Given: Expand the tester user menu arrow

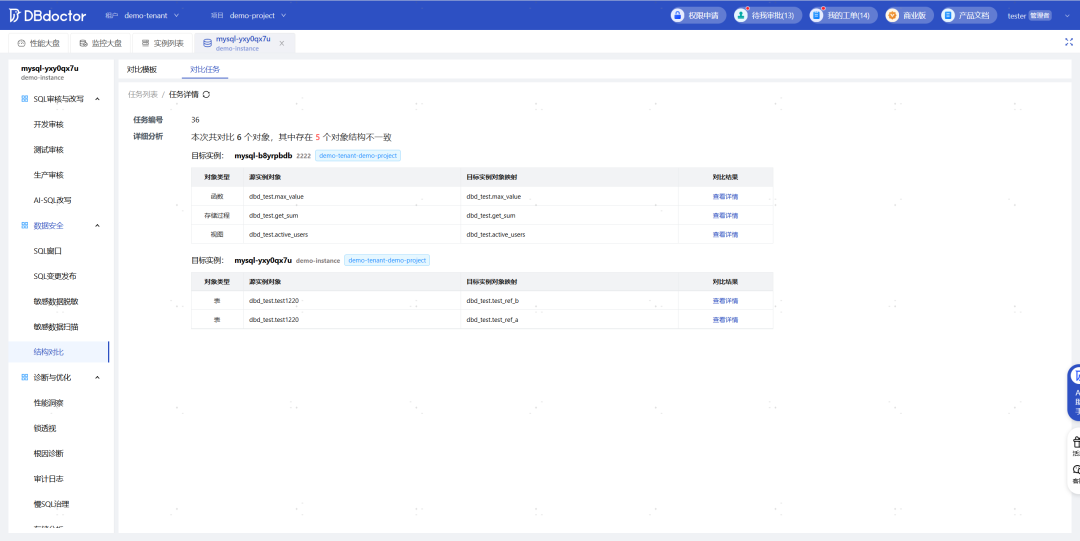Looking at the screenshot, I should 1067,15.
